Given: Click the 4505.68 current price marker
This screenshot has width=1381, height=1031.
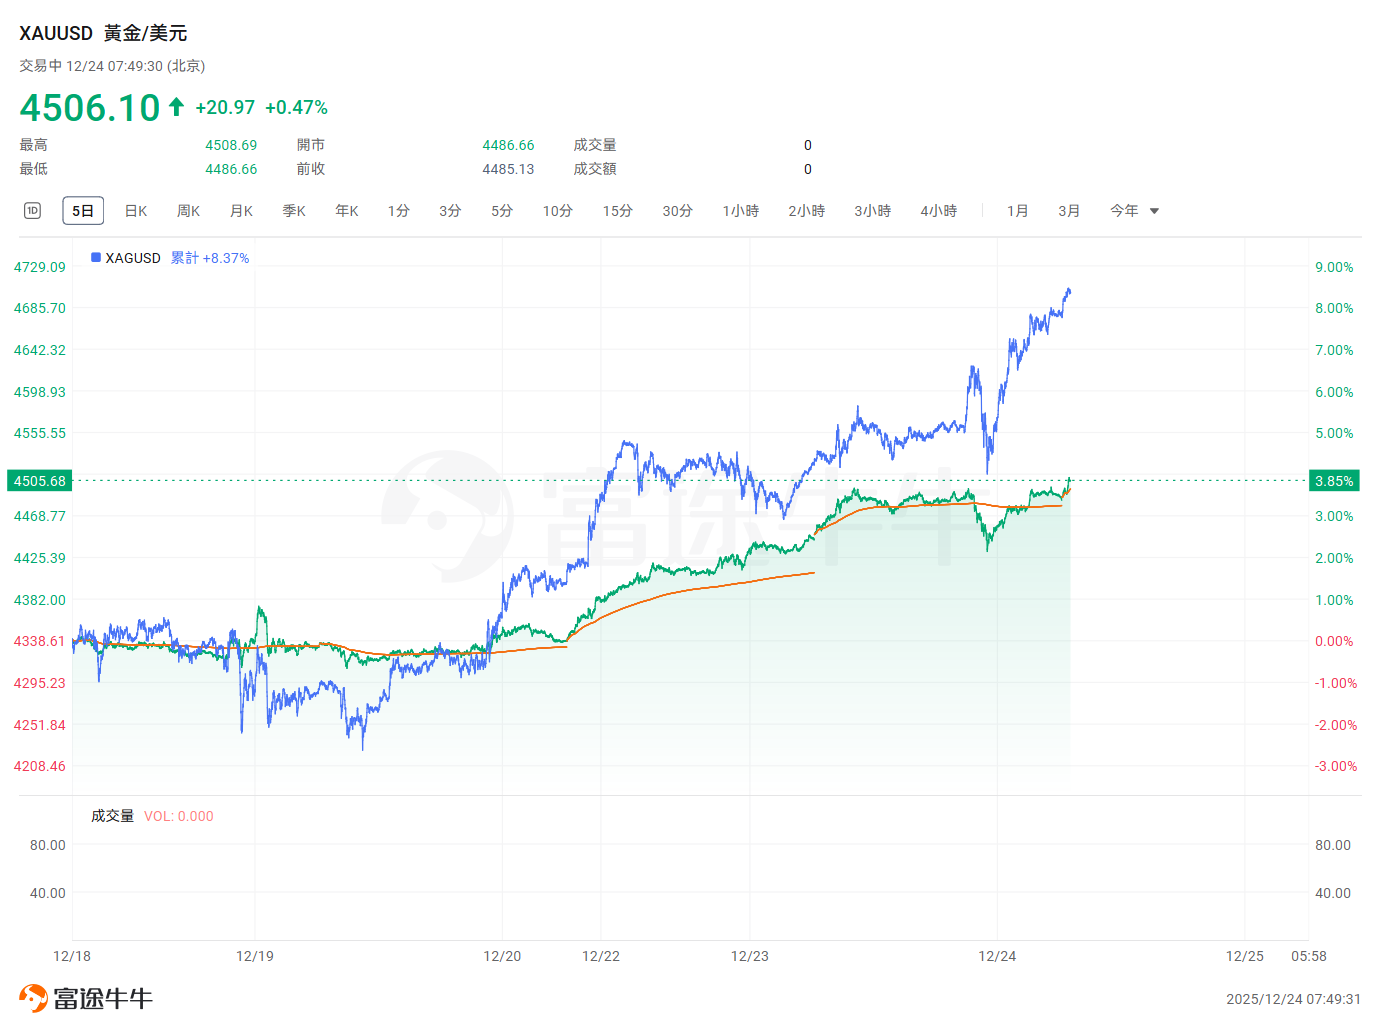Looking at the screenshot, I should 40,481.
